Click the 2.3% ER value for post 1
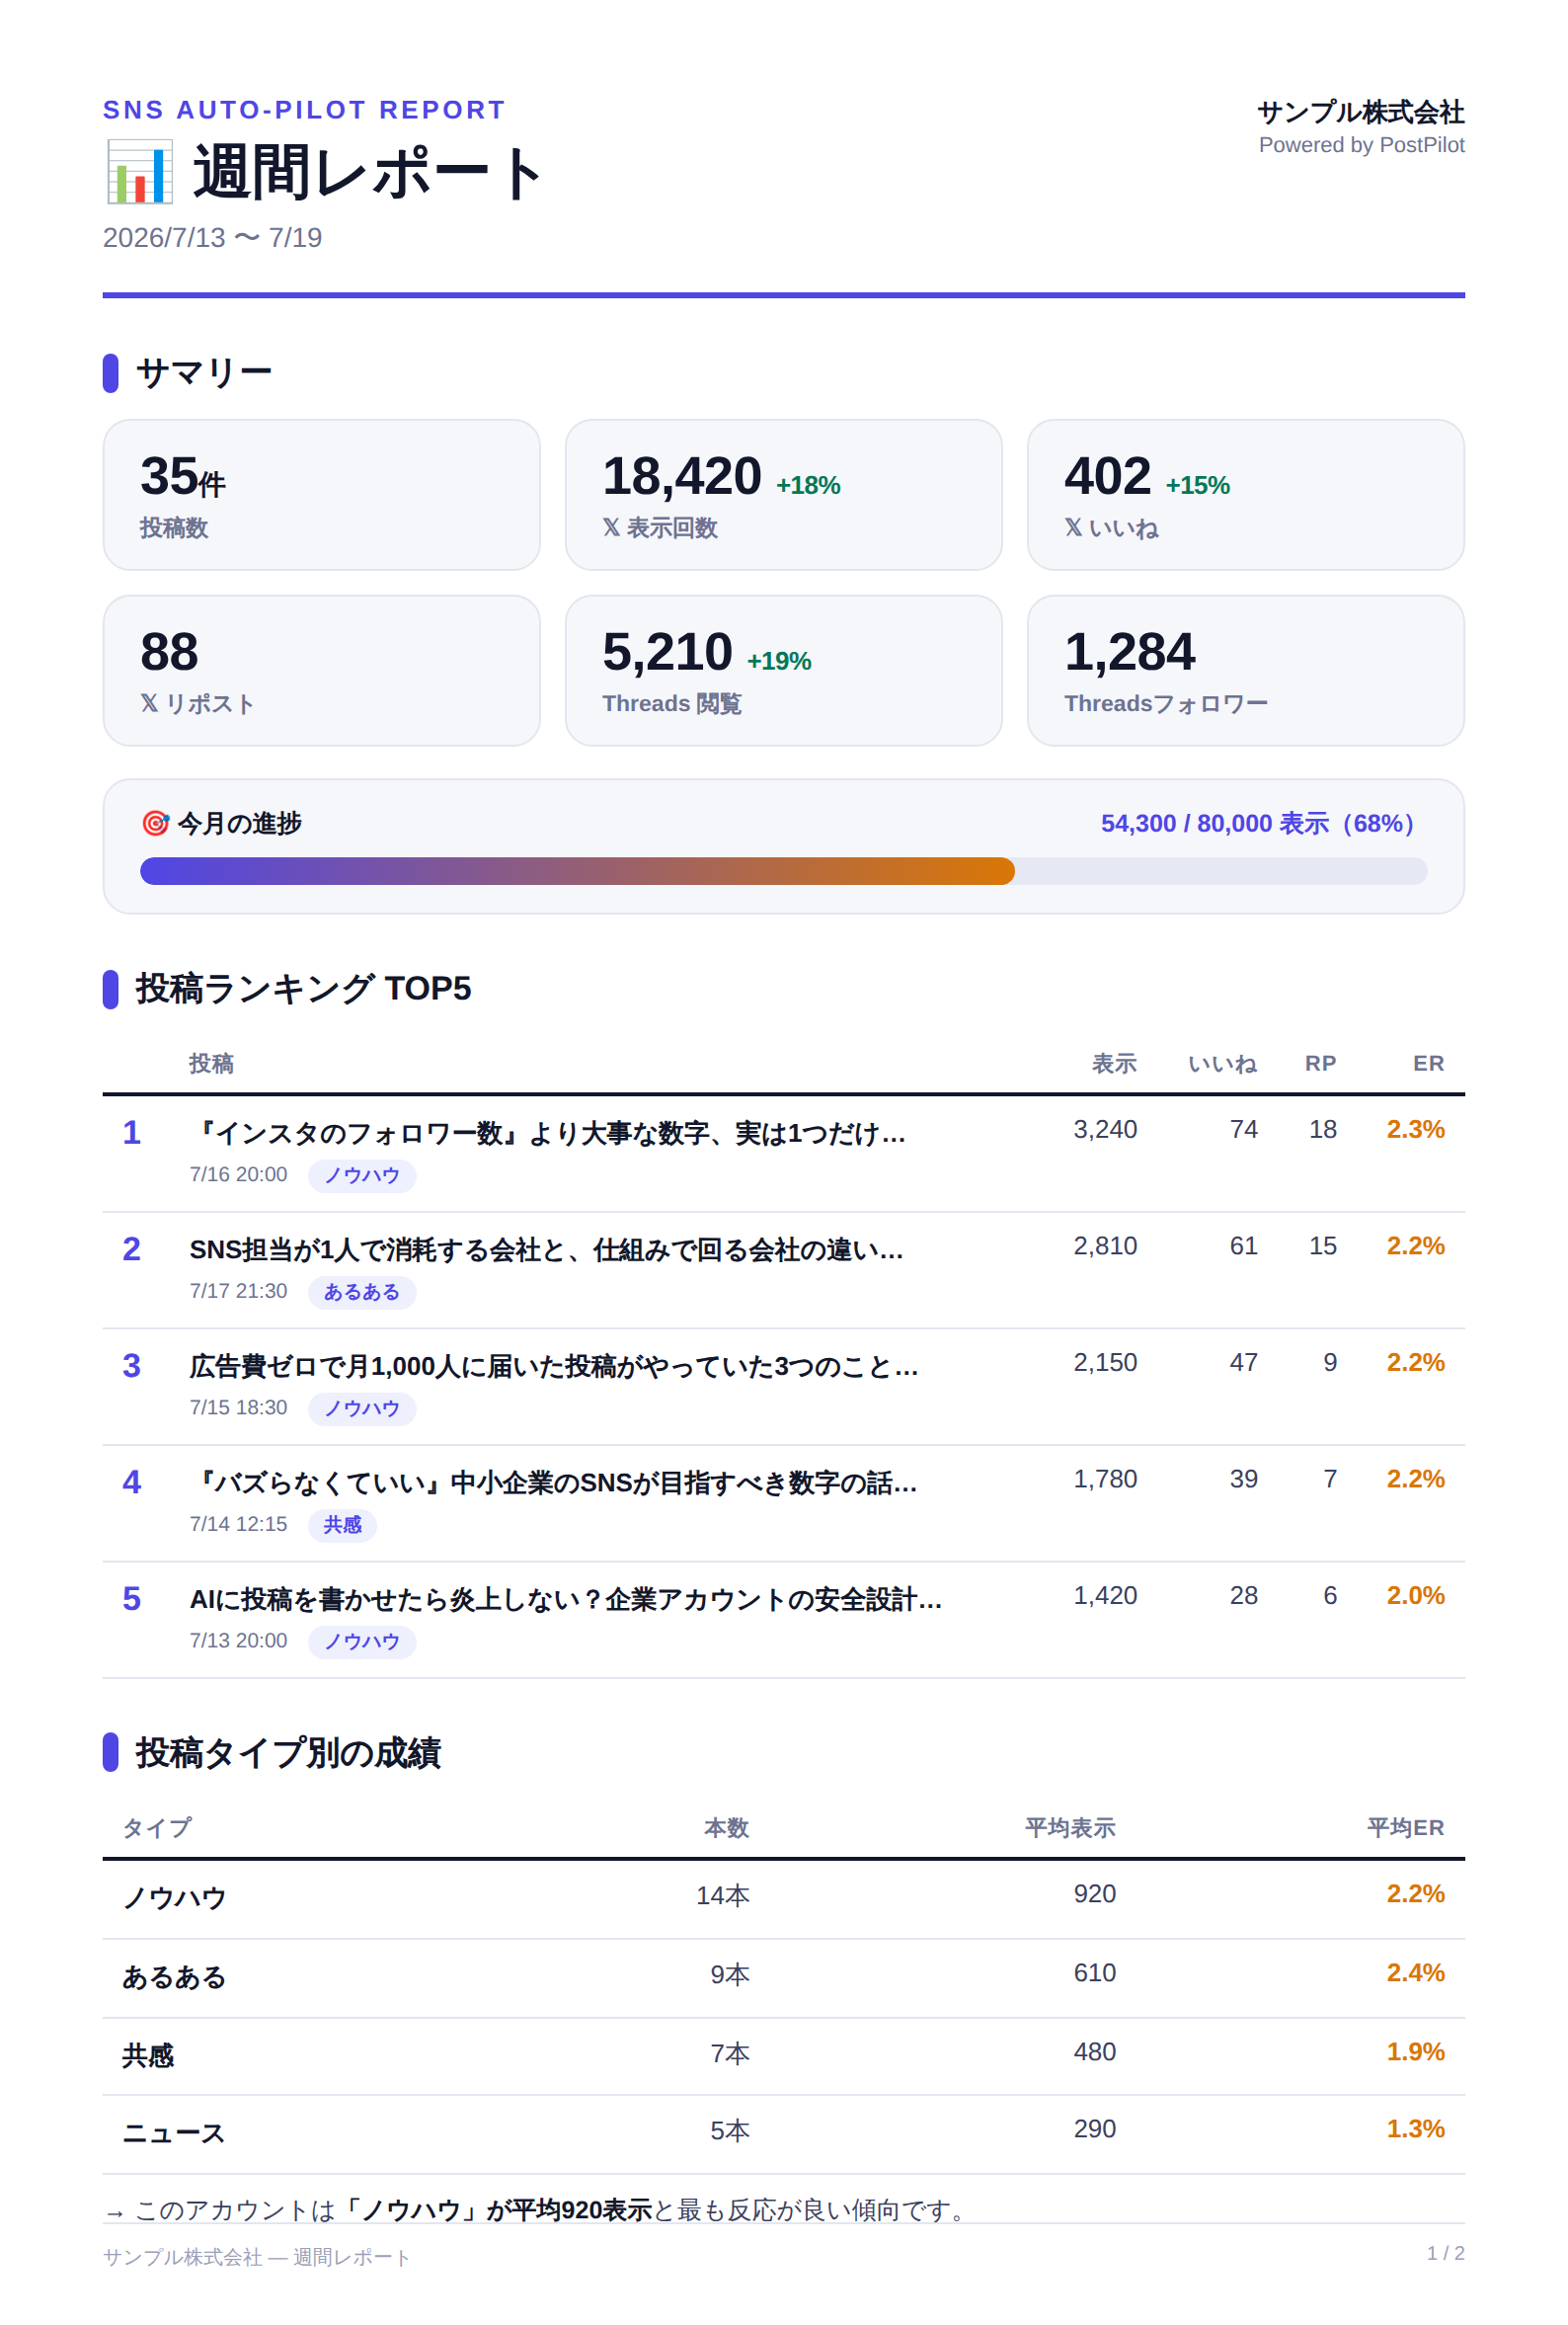1568x2325 pixels. point(1415,1129)
